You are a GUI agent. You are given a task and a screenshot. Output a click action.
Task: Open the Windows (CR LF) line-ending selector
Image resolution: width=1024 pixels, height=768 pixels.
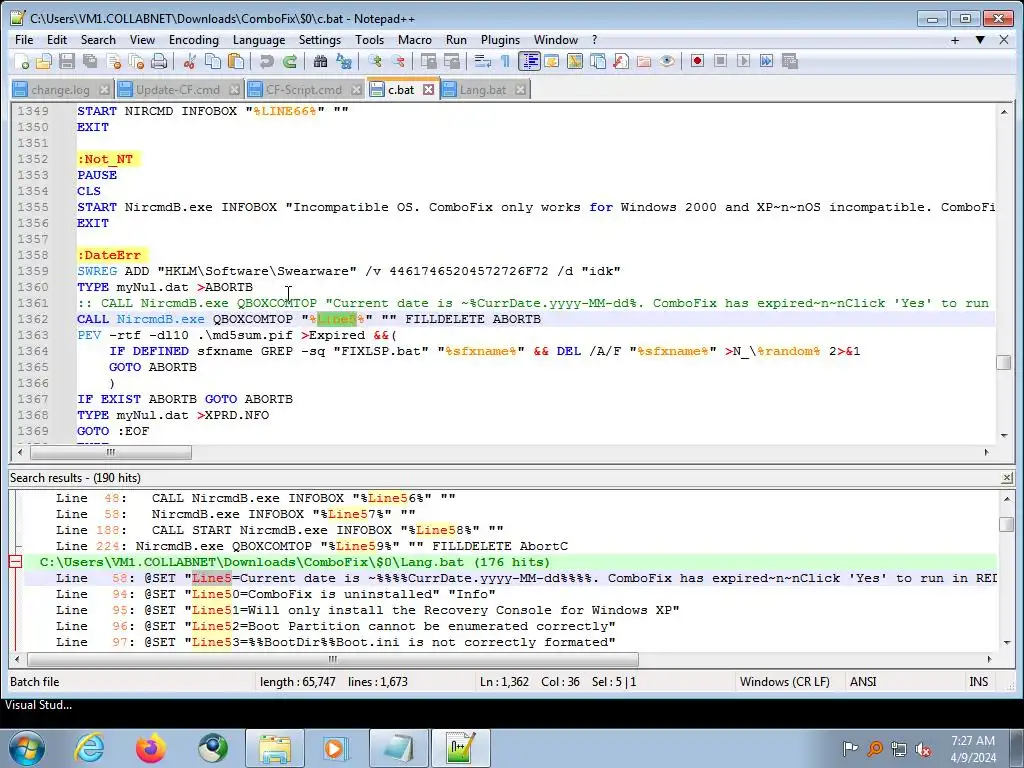coord(785,682)
